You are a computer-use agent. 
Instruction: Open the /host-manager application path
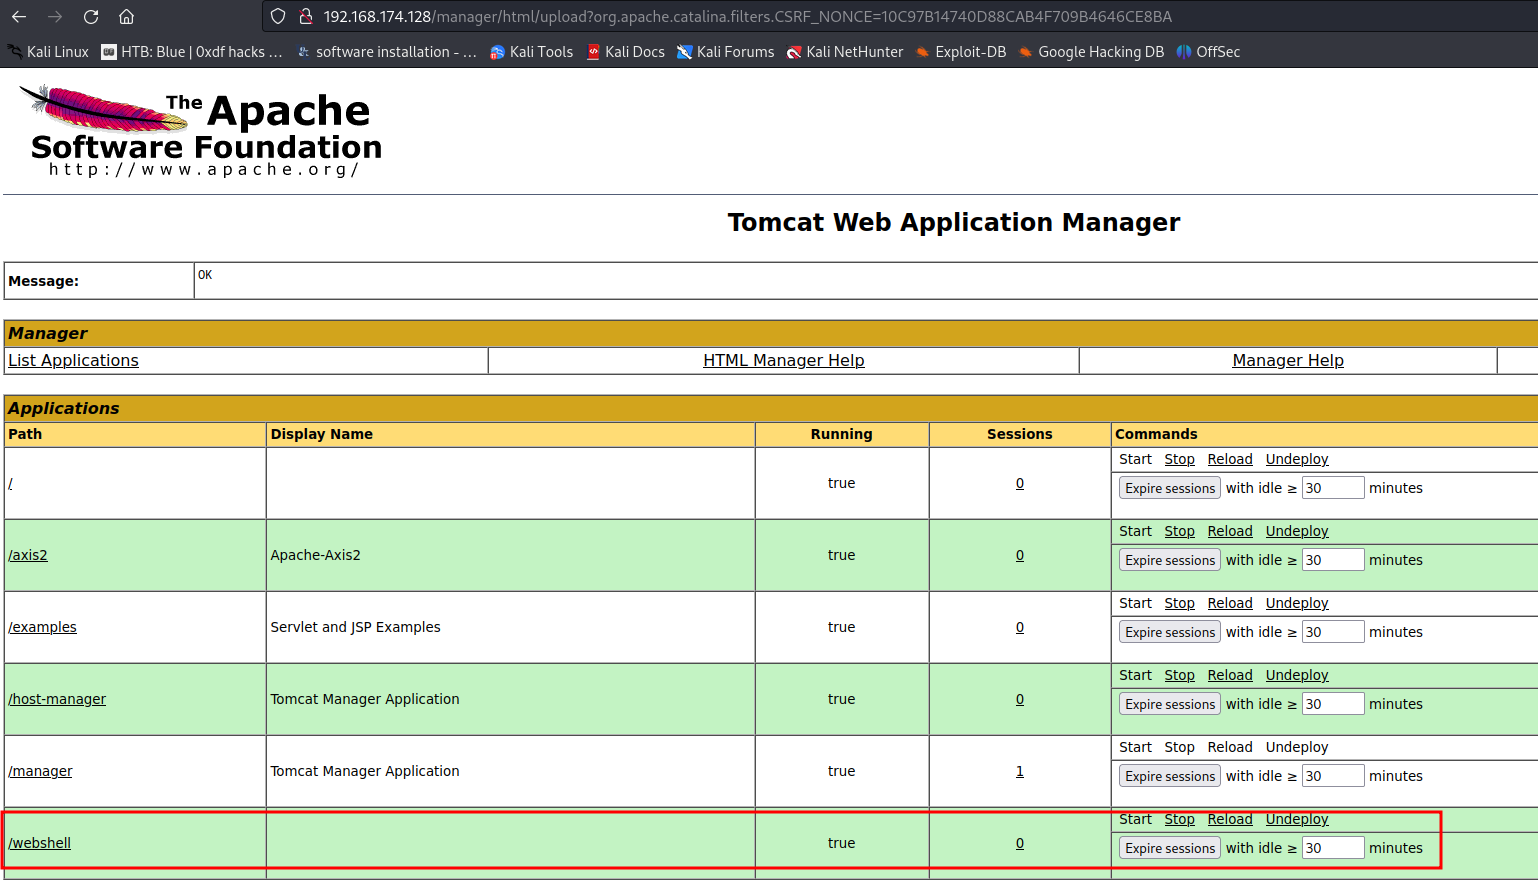click(x=57, y=699)
